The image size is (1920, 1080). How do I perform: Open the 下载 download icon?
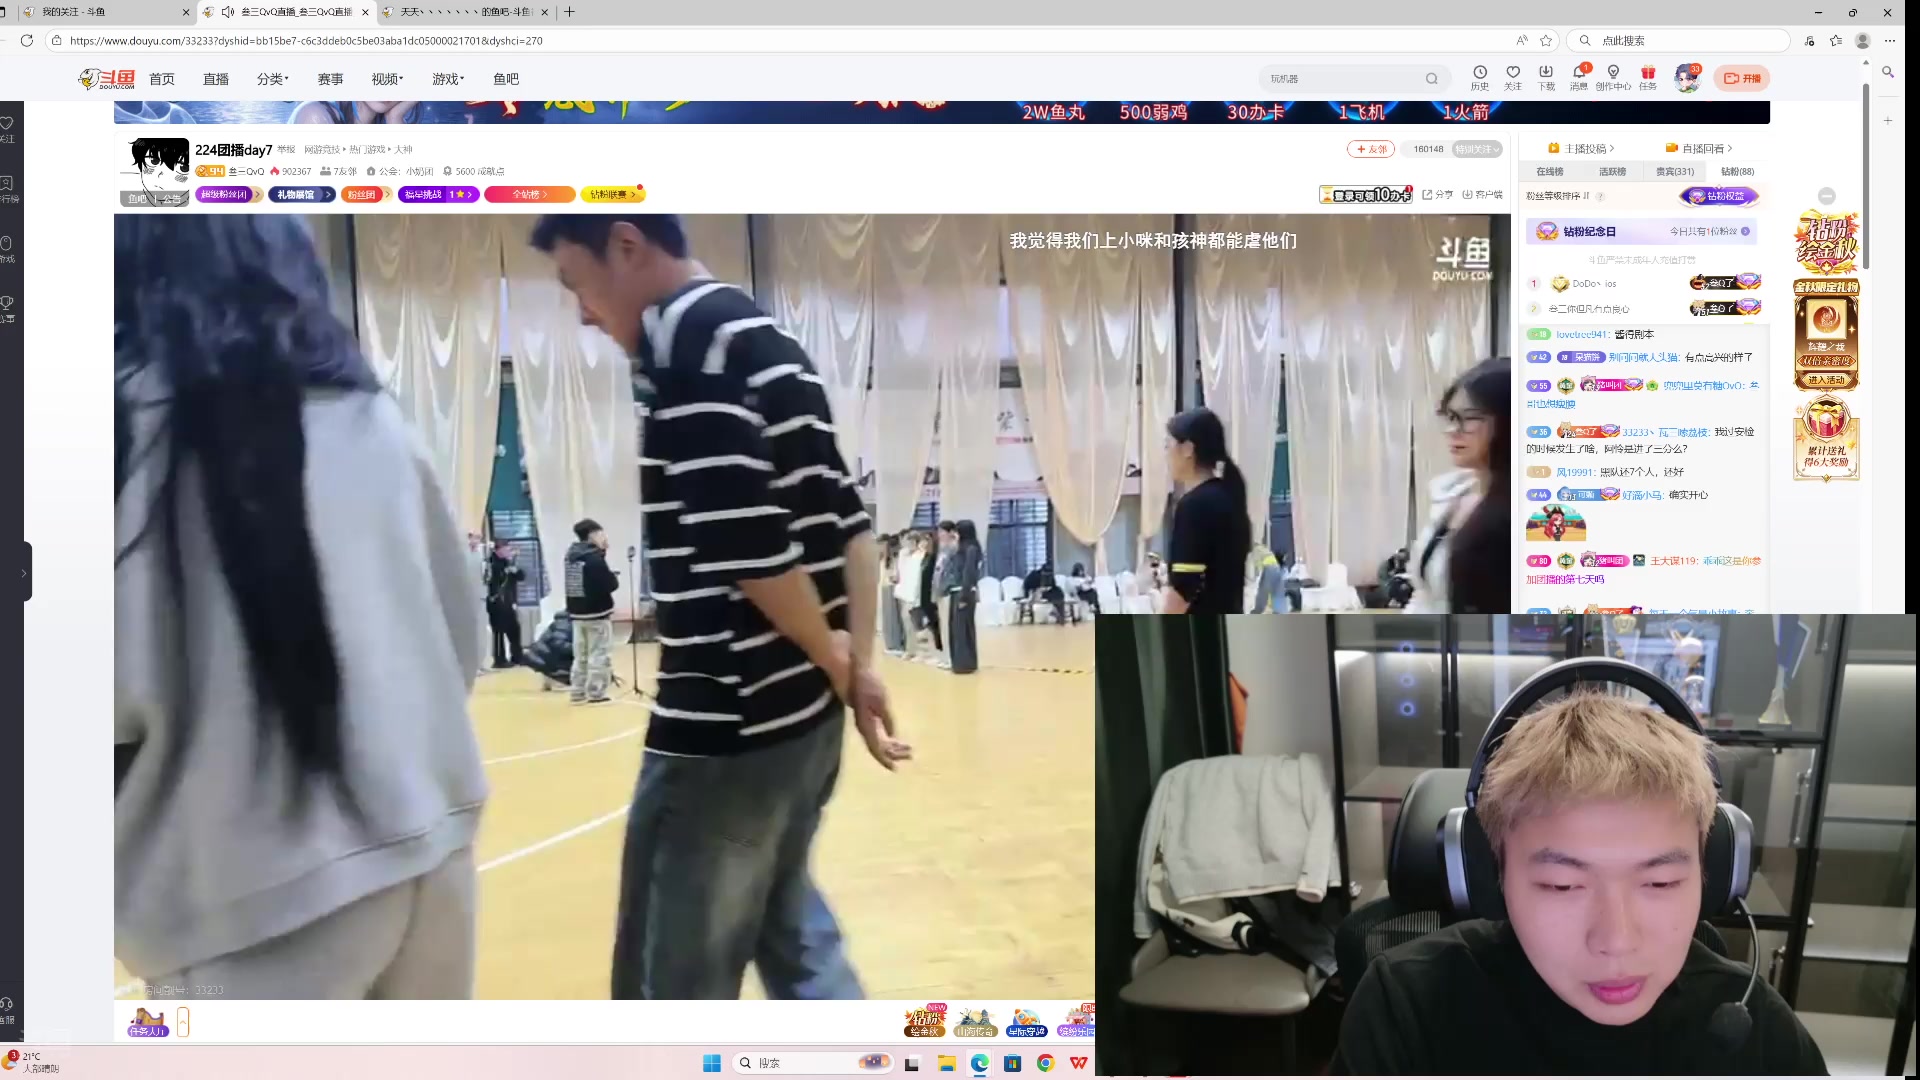[x=1546, y=73]
